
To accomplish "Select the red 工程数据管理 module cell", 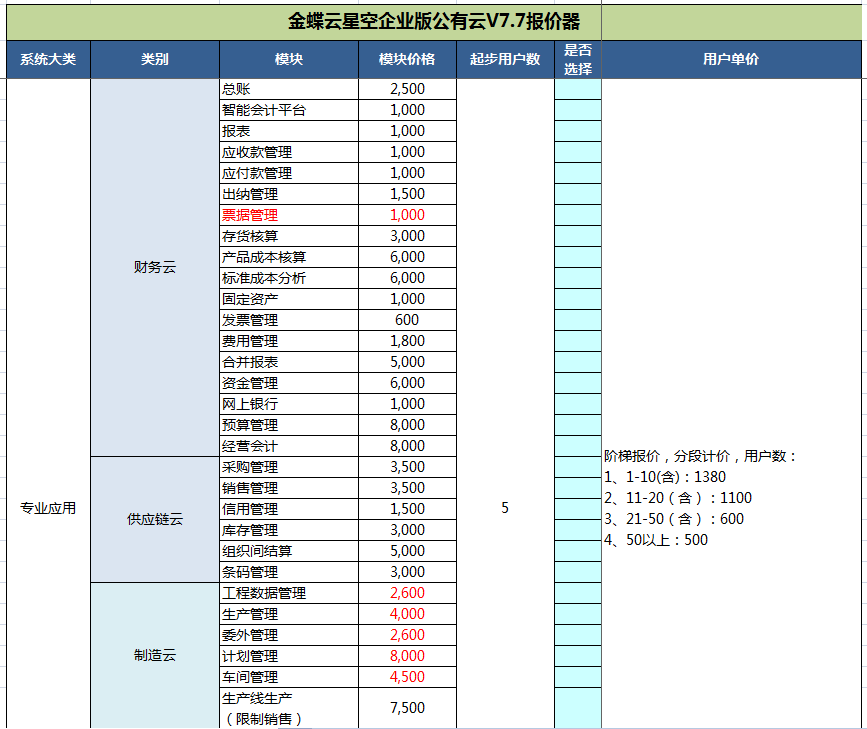I will click(x=289, y=593).
